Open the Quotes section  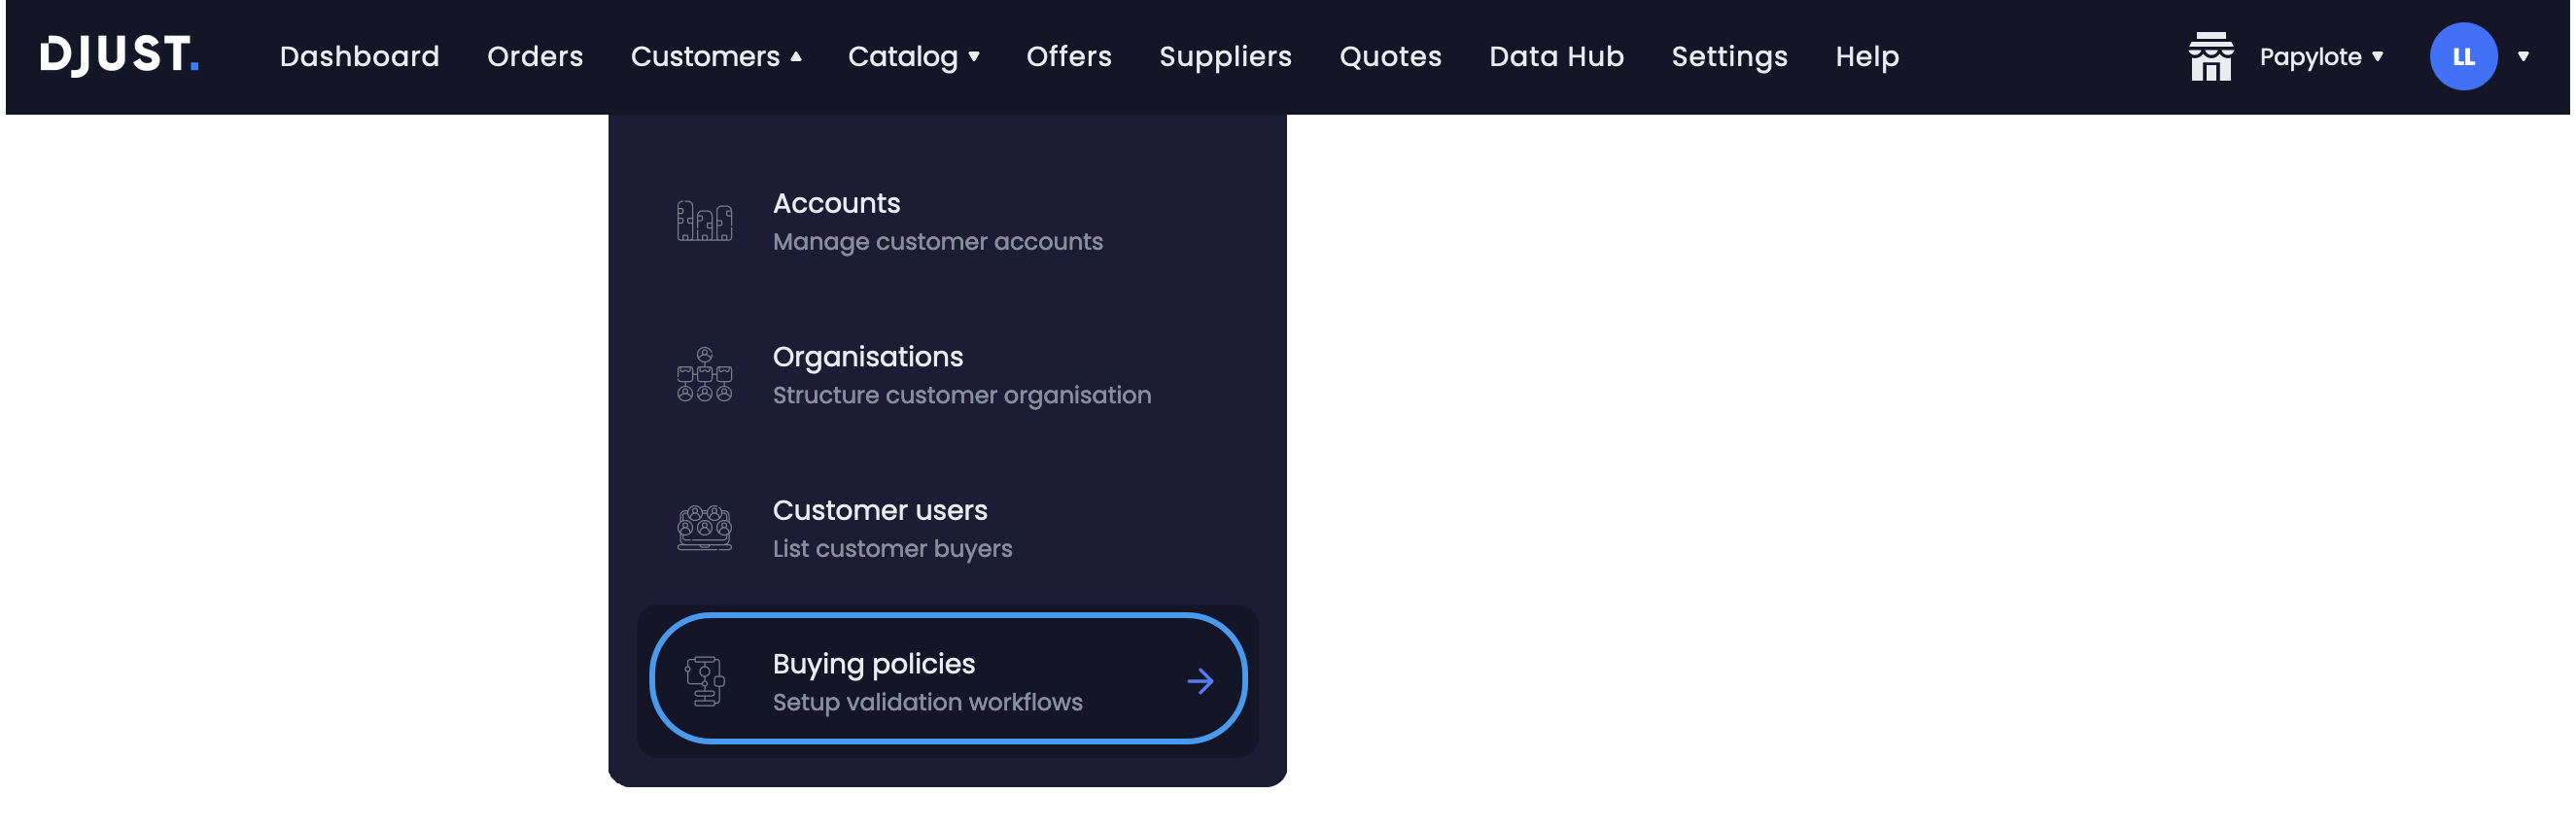coord(1390,56)
